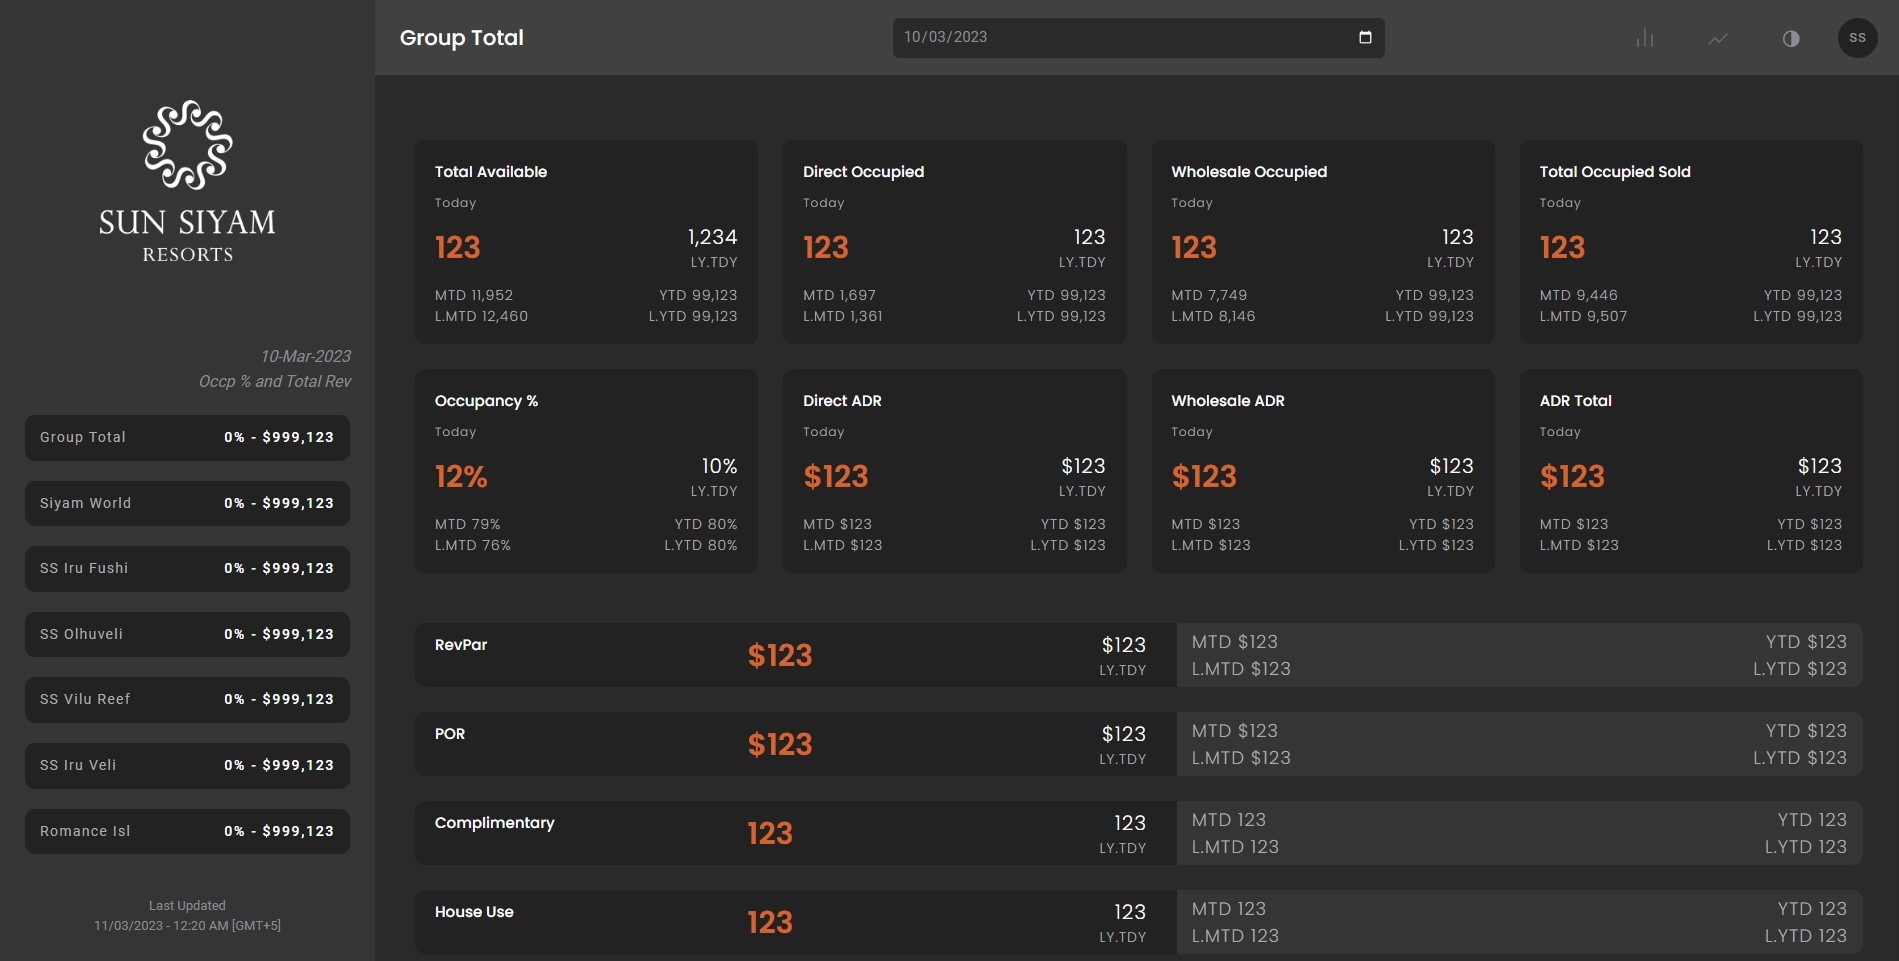
Task: Click L.MTD 1,361 in Direct Occupied
Action: (x=843, y=317)
